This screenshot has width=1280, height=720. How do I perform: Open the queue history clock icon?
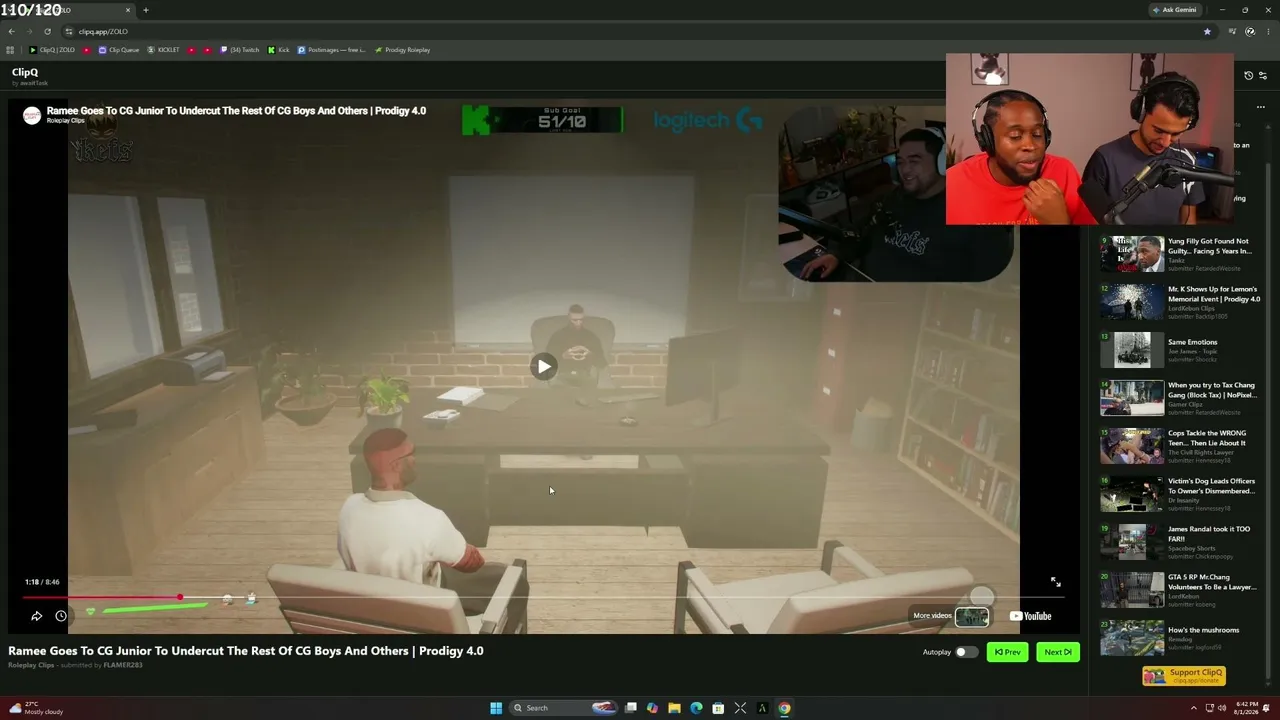1248,76
